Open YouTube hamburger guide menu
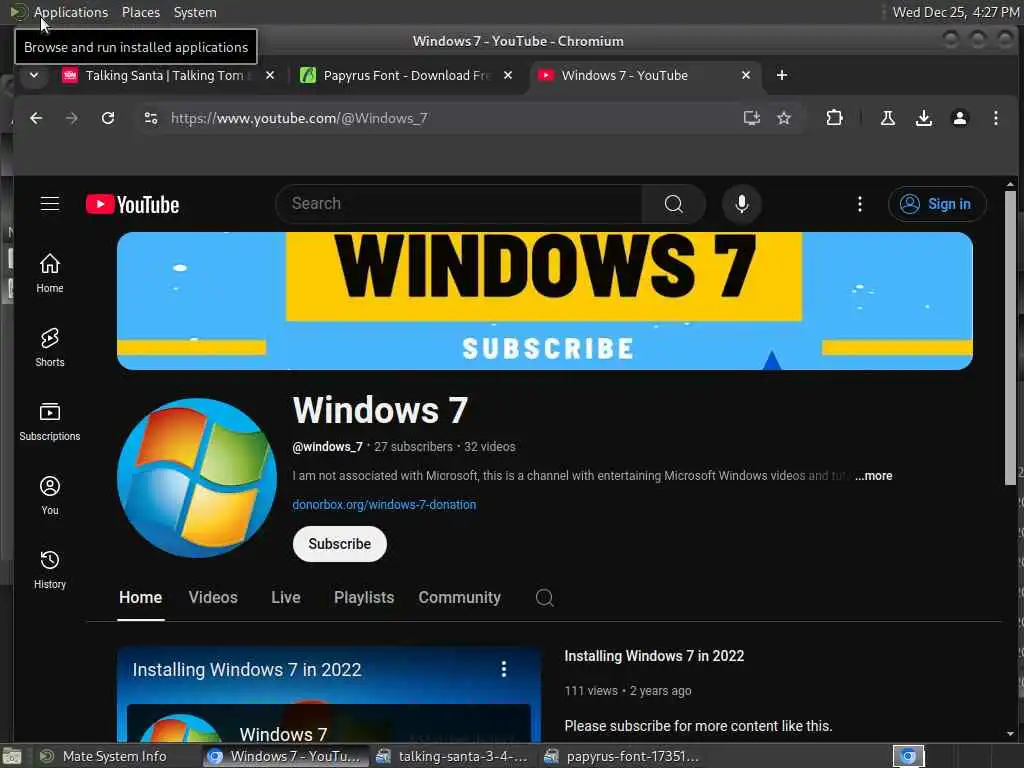The width and height of the screenshot is (1024, 768). tap(50, 204)
